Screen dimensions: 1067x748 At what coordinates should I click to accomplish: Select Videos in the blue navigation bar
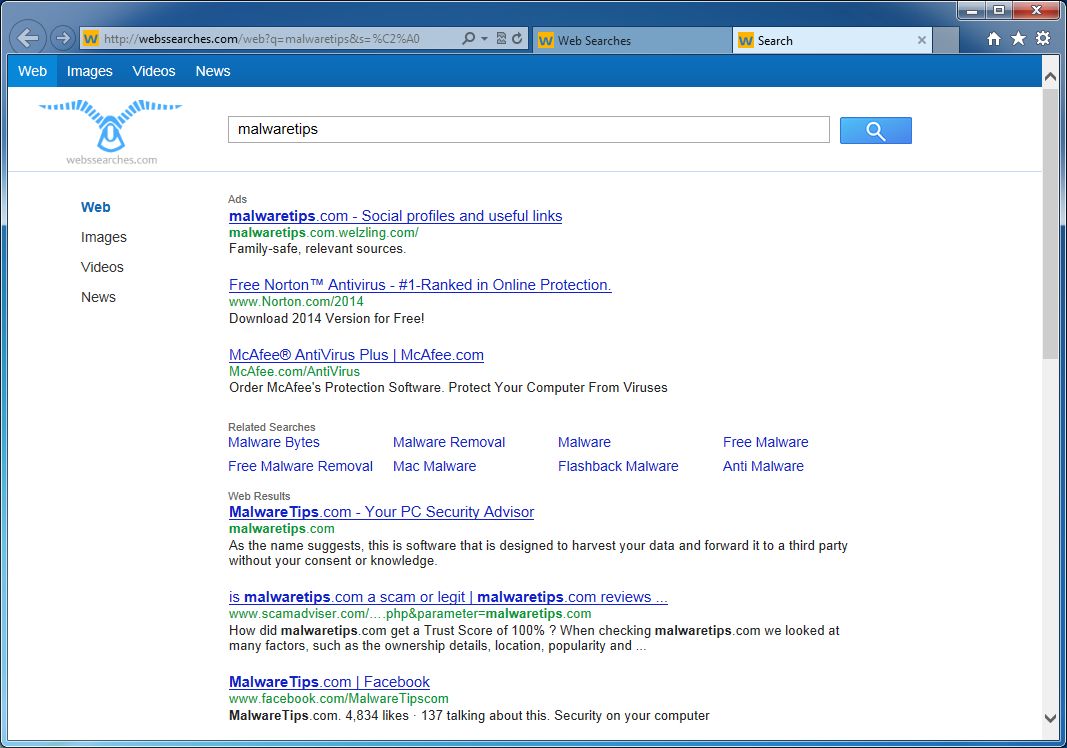click(154, 71)
